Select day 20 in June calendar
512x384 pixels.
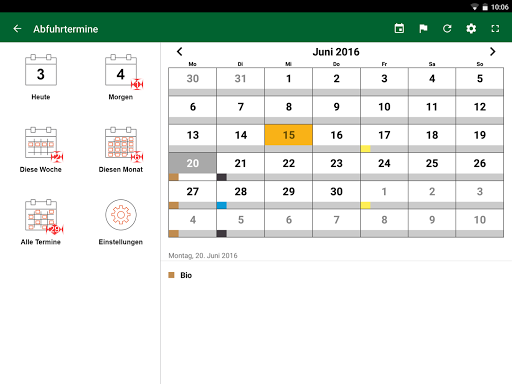(x=193, y=167)
